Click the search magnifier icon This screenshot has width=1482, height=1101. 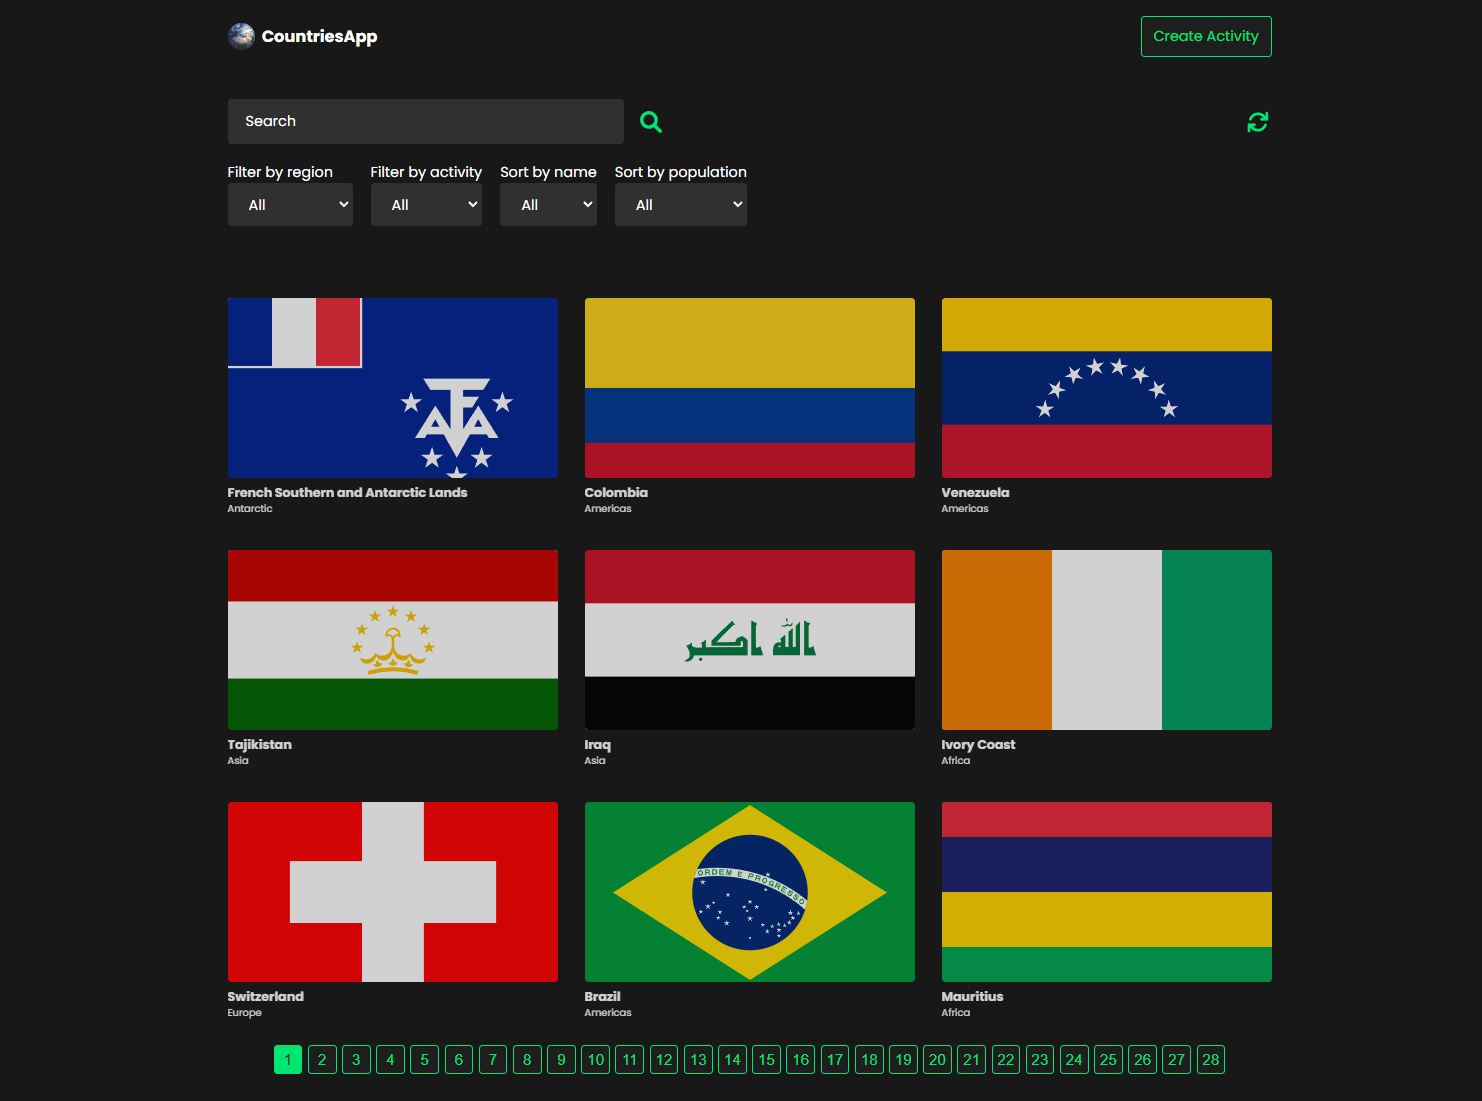pos(650,121)
